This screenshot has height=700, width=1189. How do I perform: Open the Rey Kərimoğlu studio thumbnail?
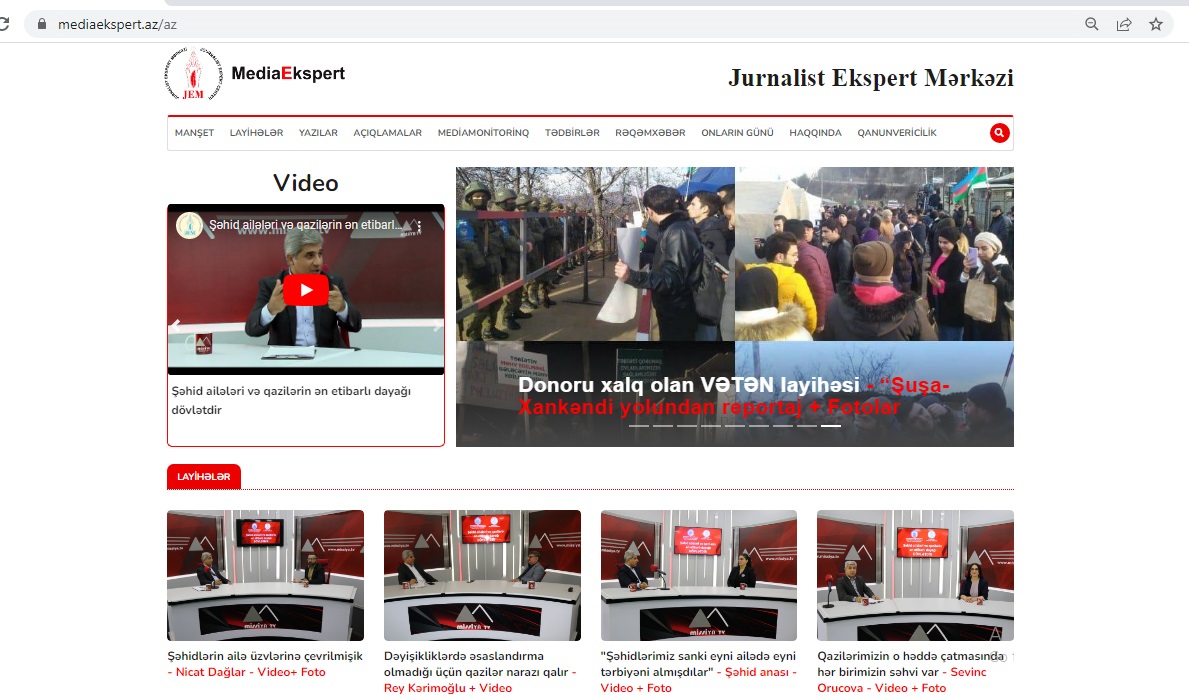point(482,575)
